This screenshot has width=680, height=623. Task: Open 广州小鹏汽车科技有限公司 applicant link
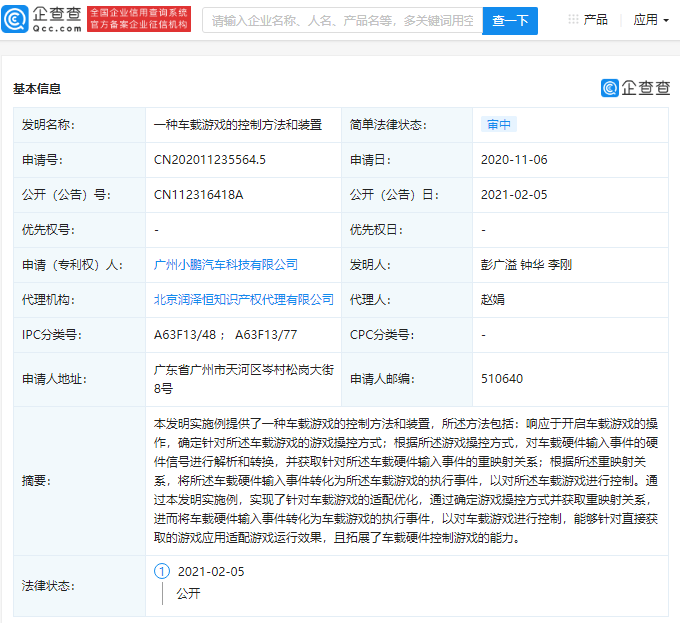coord(226,264)
